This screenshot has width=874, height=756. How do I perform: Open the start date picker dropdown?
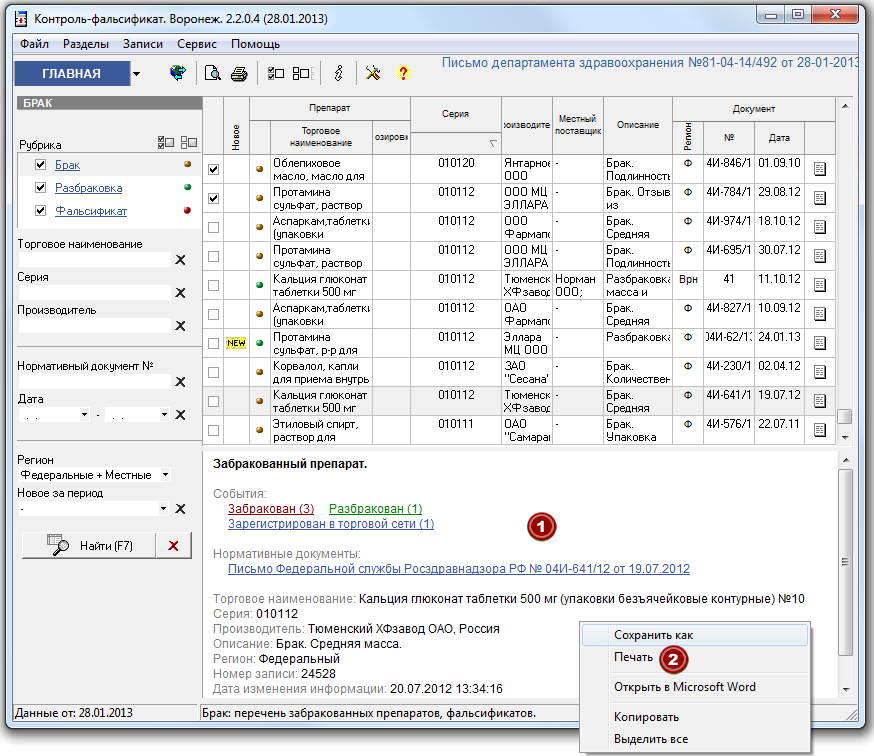(x=84, y=414)
